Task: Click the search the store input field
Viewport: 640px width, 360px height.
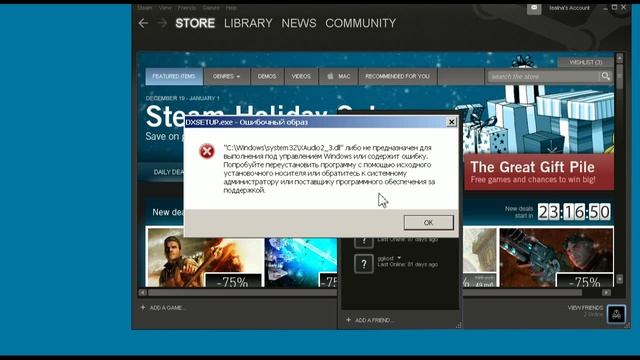Action: [x=543, y=76]
